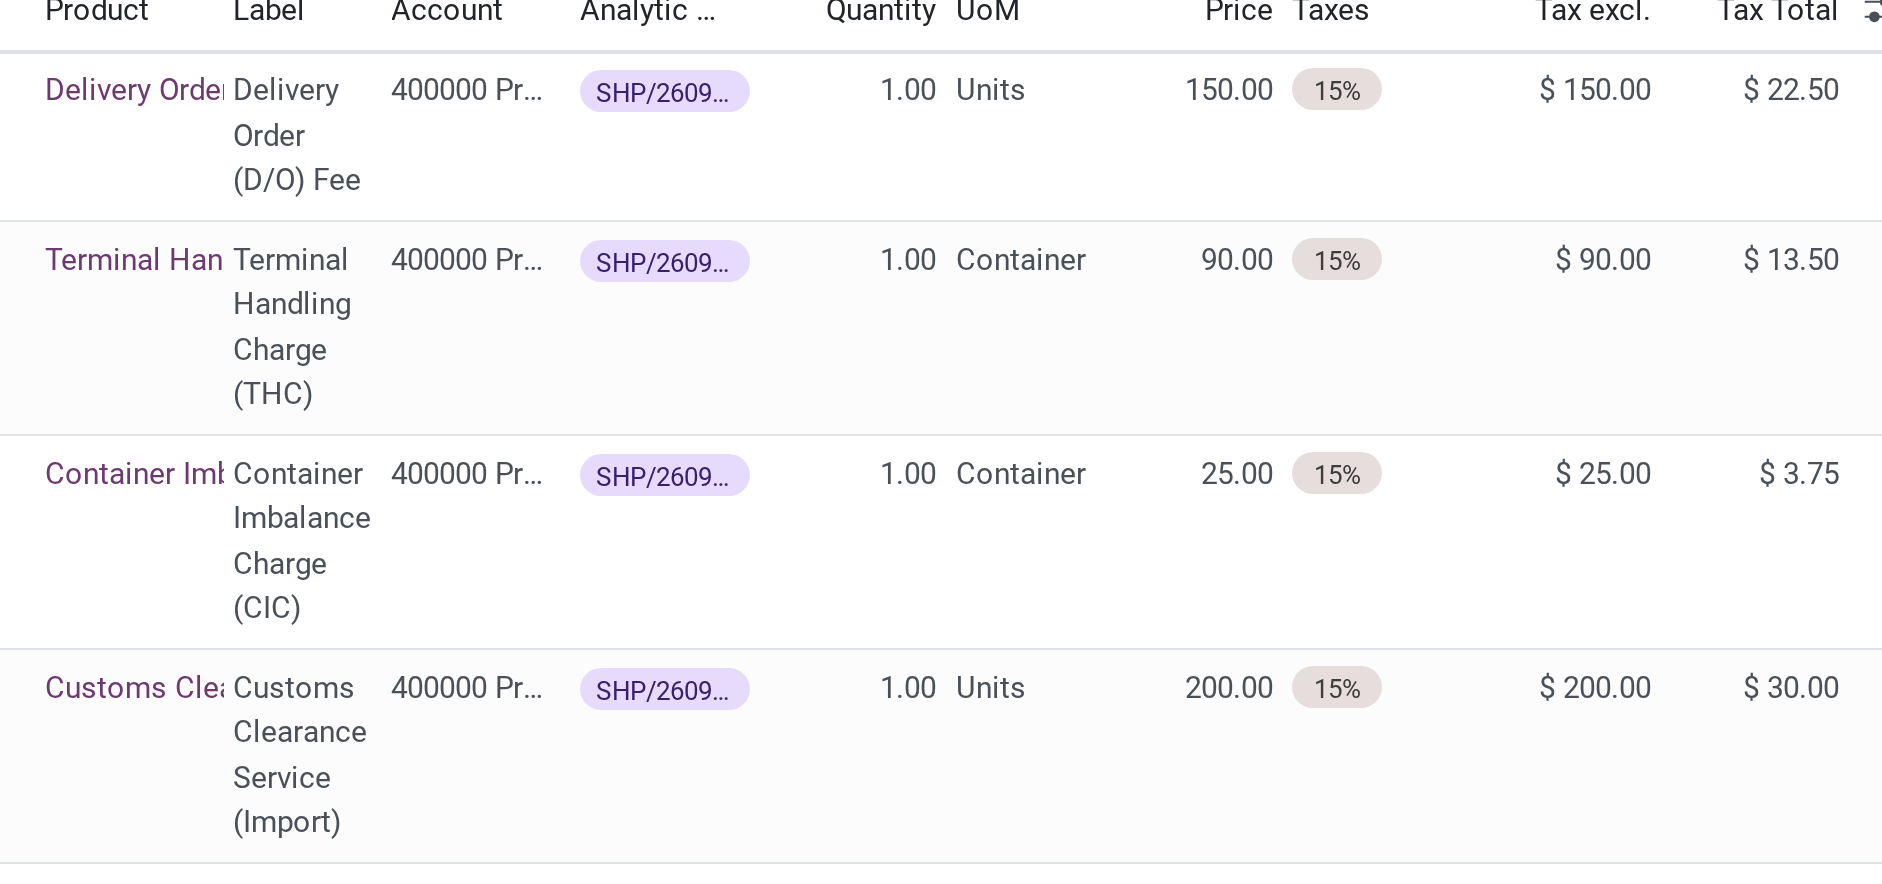Edit the Customs Clearance Service (Import) label
Image resolution: width=1882 pixels, height=884 pixels.
pos(300,755)
